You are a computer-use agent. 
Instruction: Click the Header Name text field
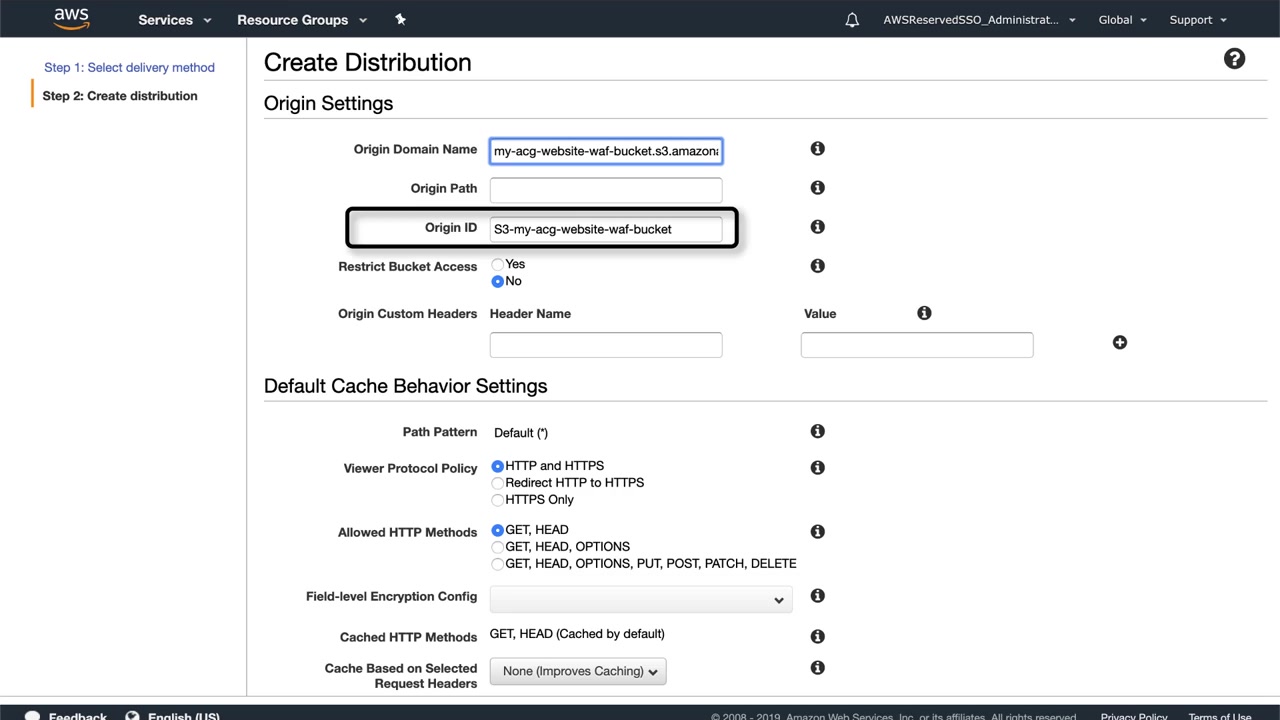coord(605,345)
